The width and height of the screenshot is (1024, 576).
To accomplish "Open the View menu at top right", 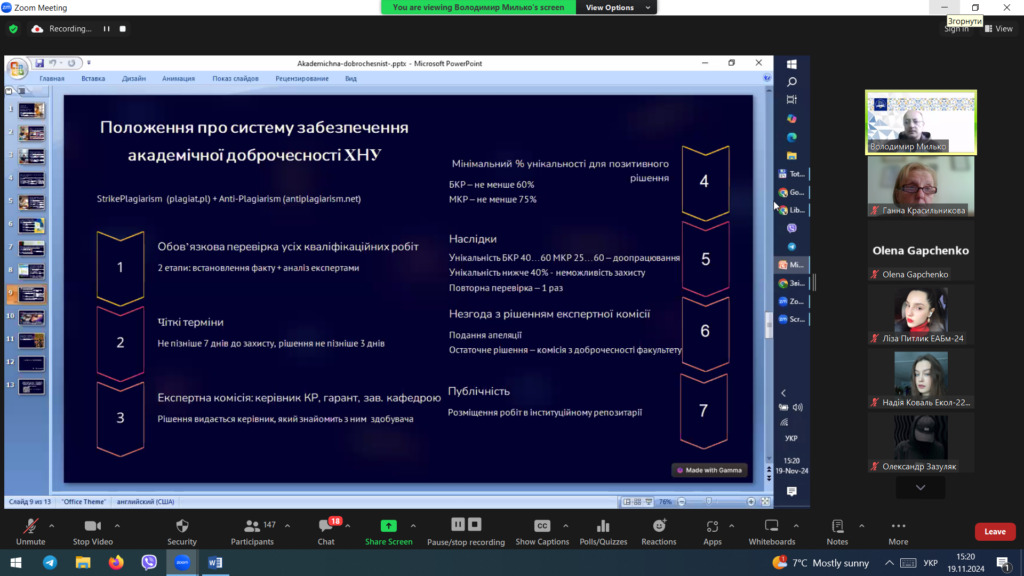I will (x=998, y=29).
